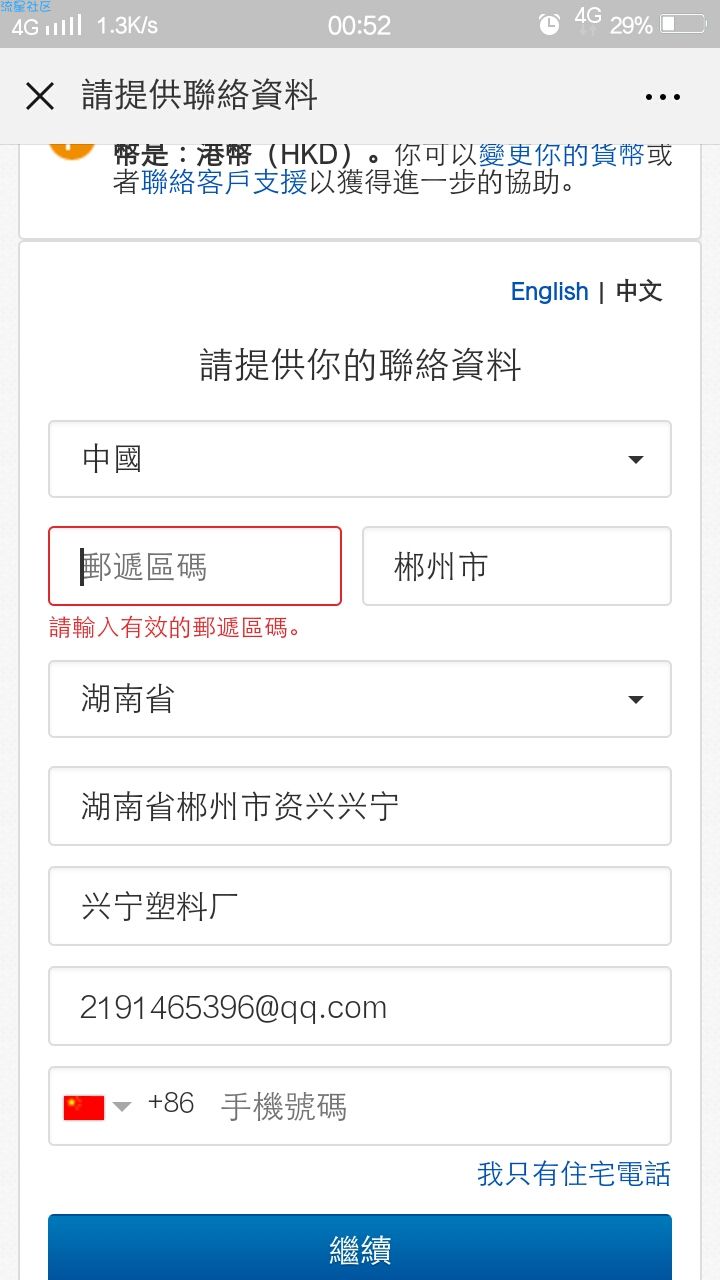720x1280 pixels.
Task: Expand the 中國 country dropdown
Action: [360, 459]
